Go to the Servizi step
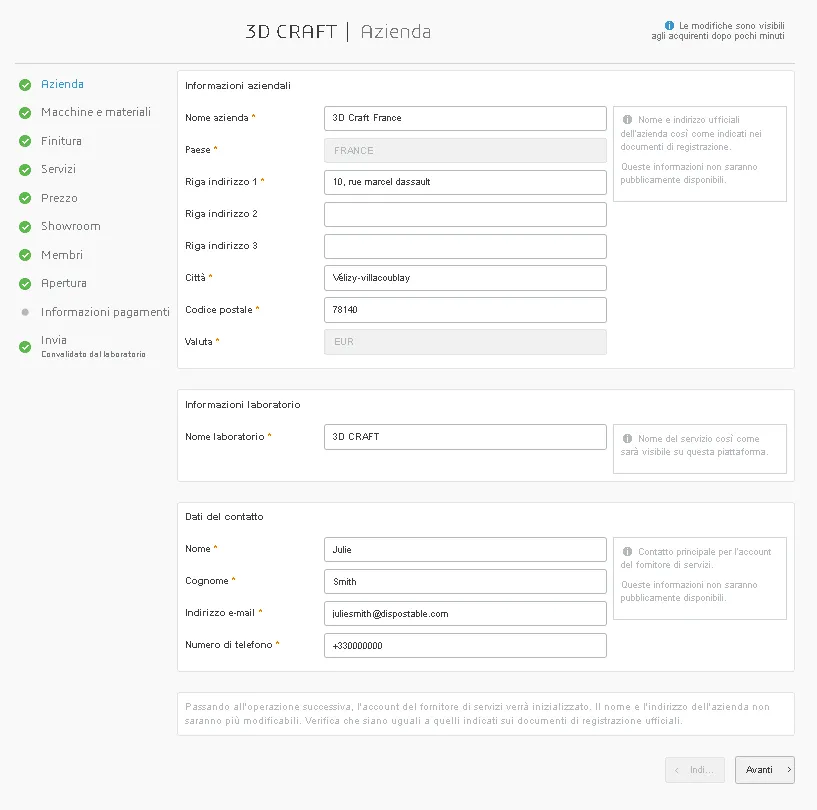Image resolution: width=817 pixels, height=810 pixels. (58, 170)
